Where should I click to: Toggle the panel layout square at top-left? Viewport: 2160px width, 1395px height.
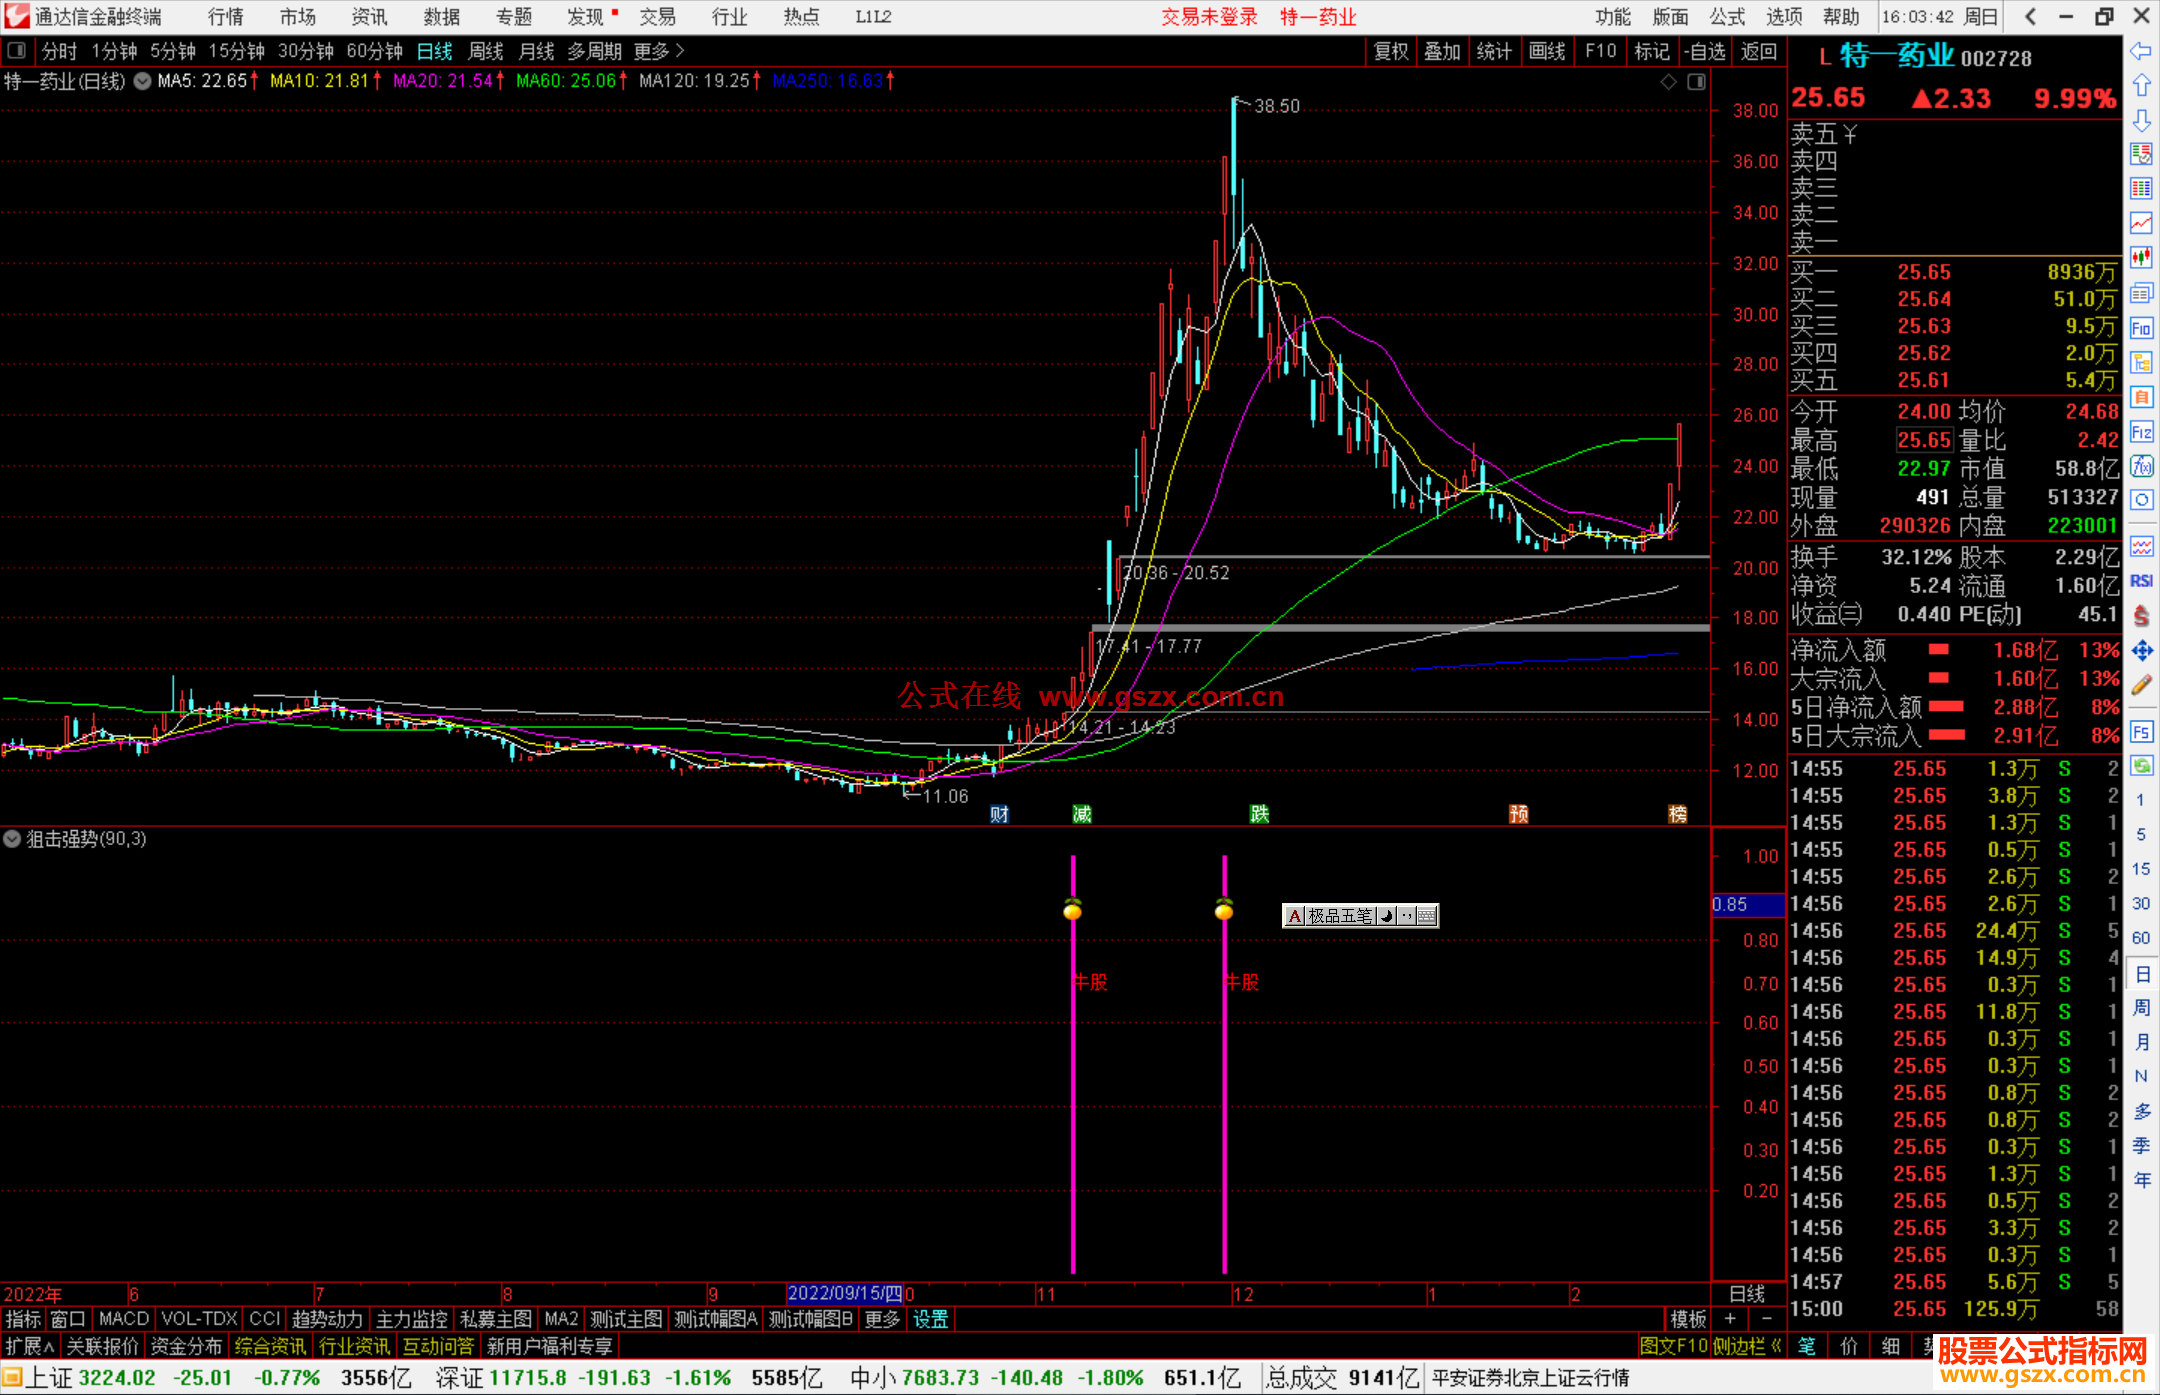pos(16,50)
